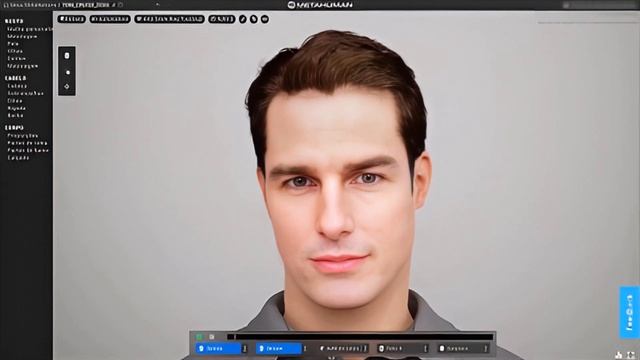640x360 pixels.
Task: Click the last round icon in top toolbar
Action: (x=264, y=19)
